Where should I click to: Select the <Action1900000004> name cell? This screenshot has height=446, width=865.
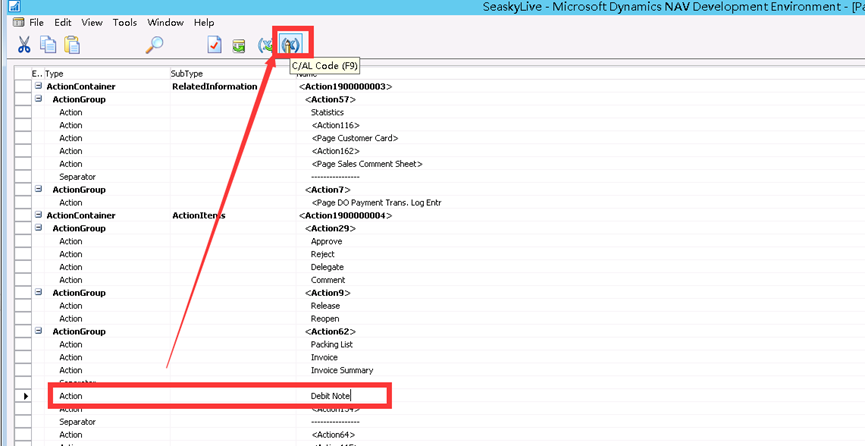coord(345,215)
